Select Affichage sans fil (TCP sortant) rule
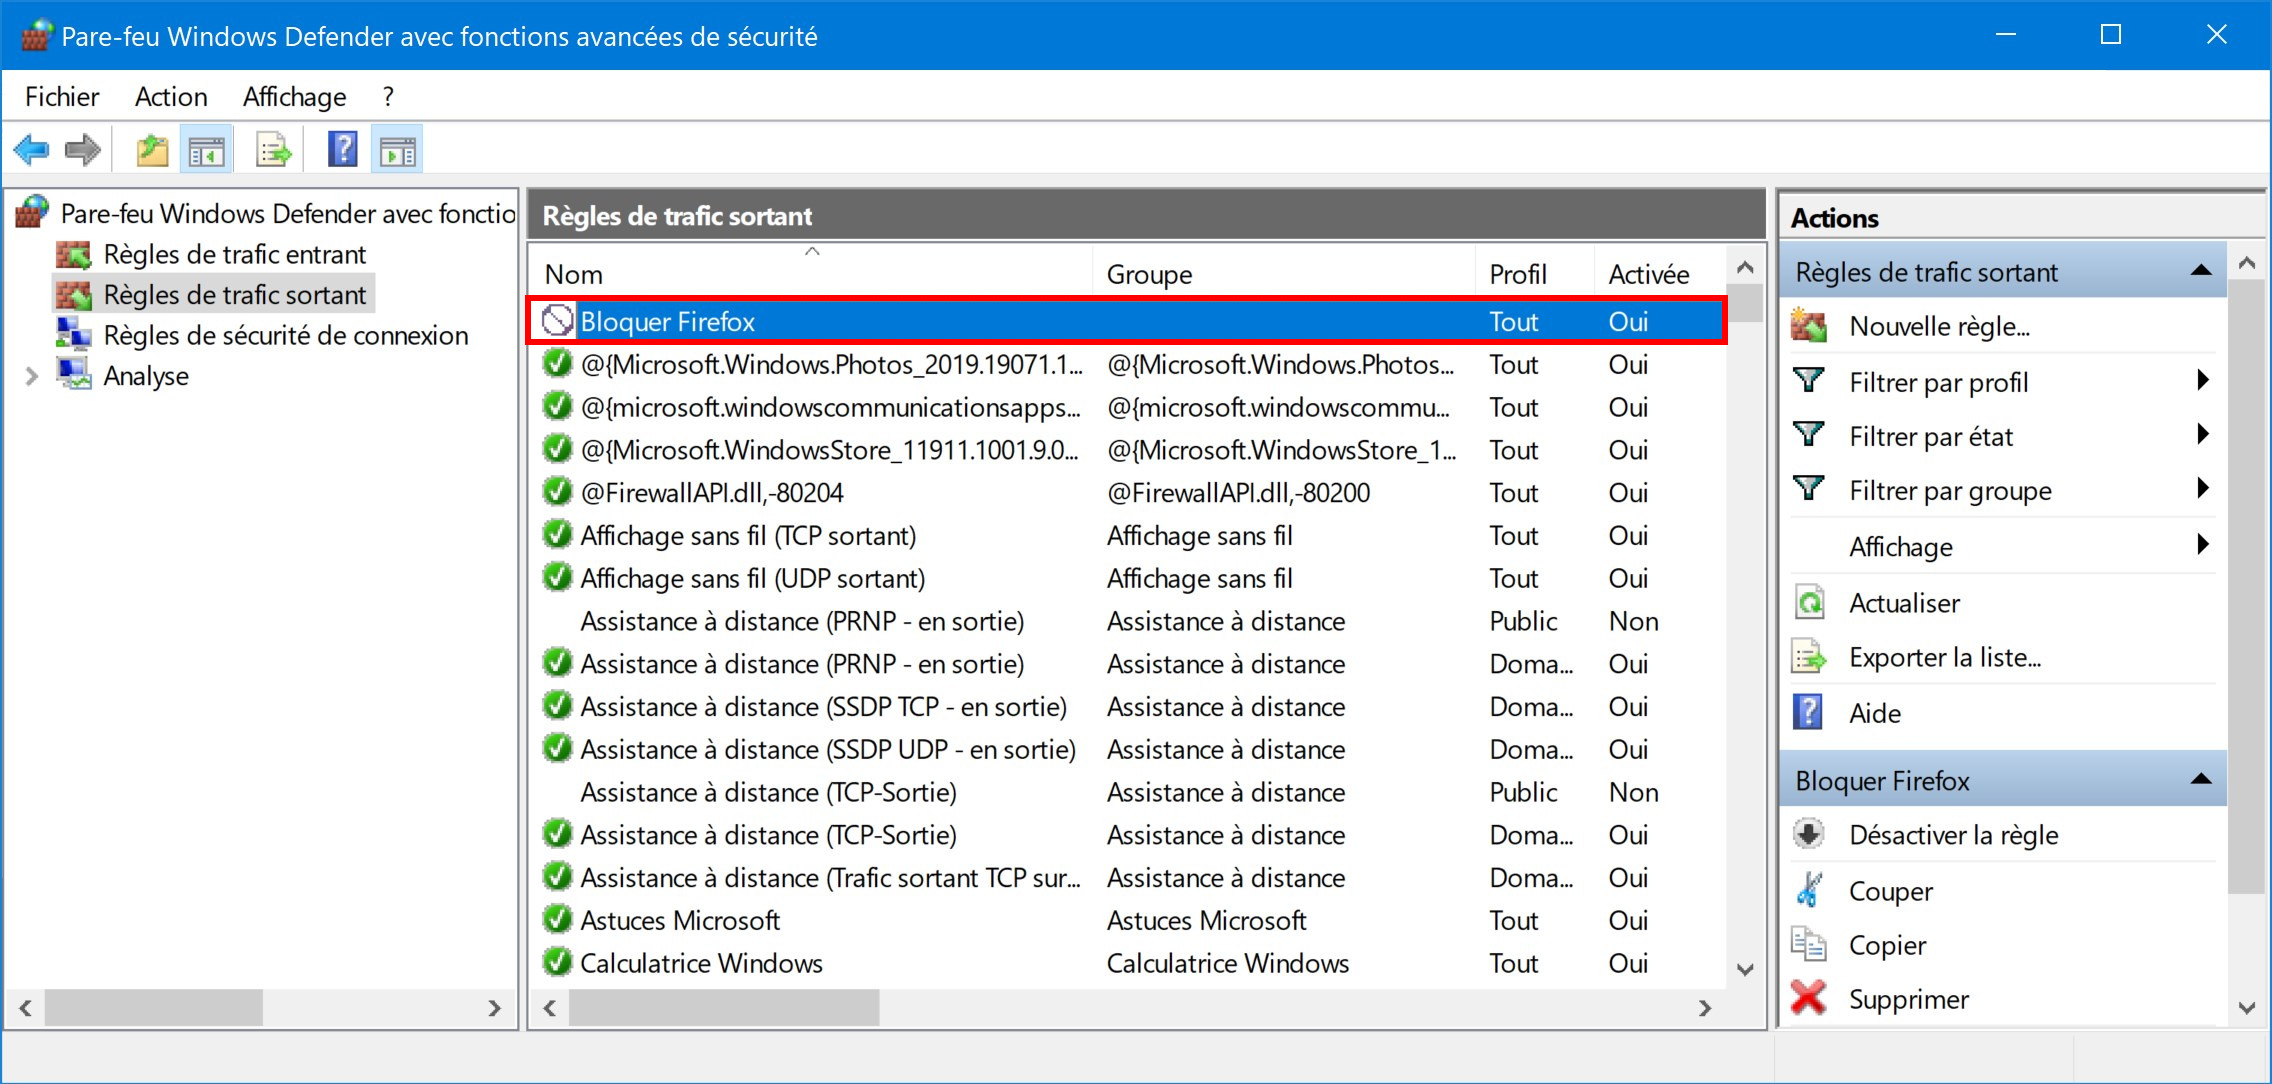2272x1084 pixels. tap(748, 535)
